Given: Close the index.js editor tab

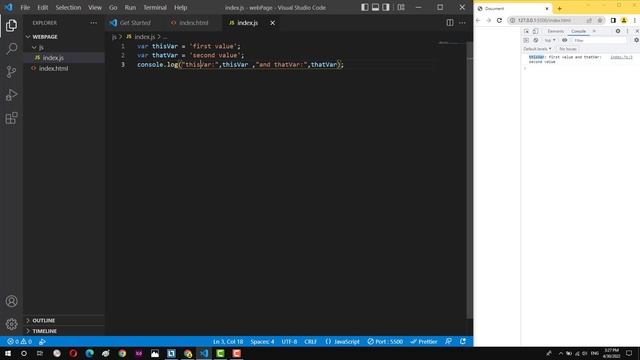Looking at the screenshot, I should tap(272, 23).
